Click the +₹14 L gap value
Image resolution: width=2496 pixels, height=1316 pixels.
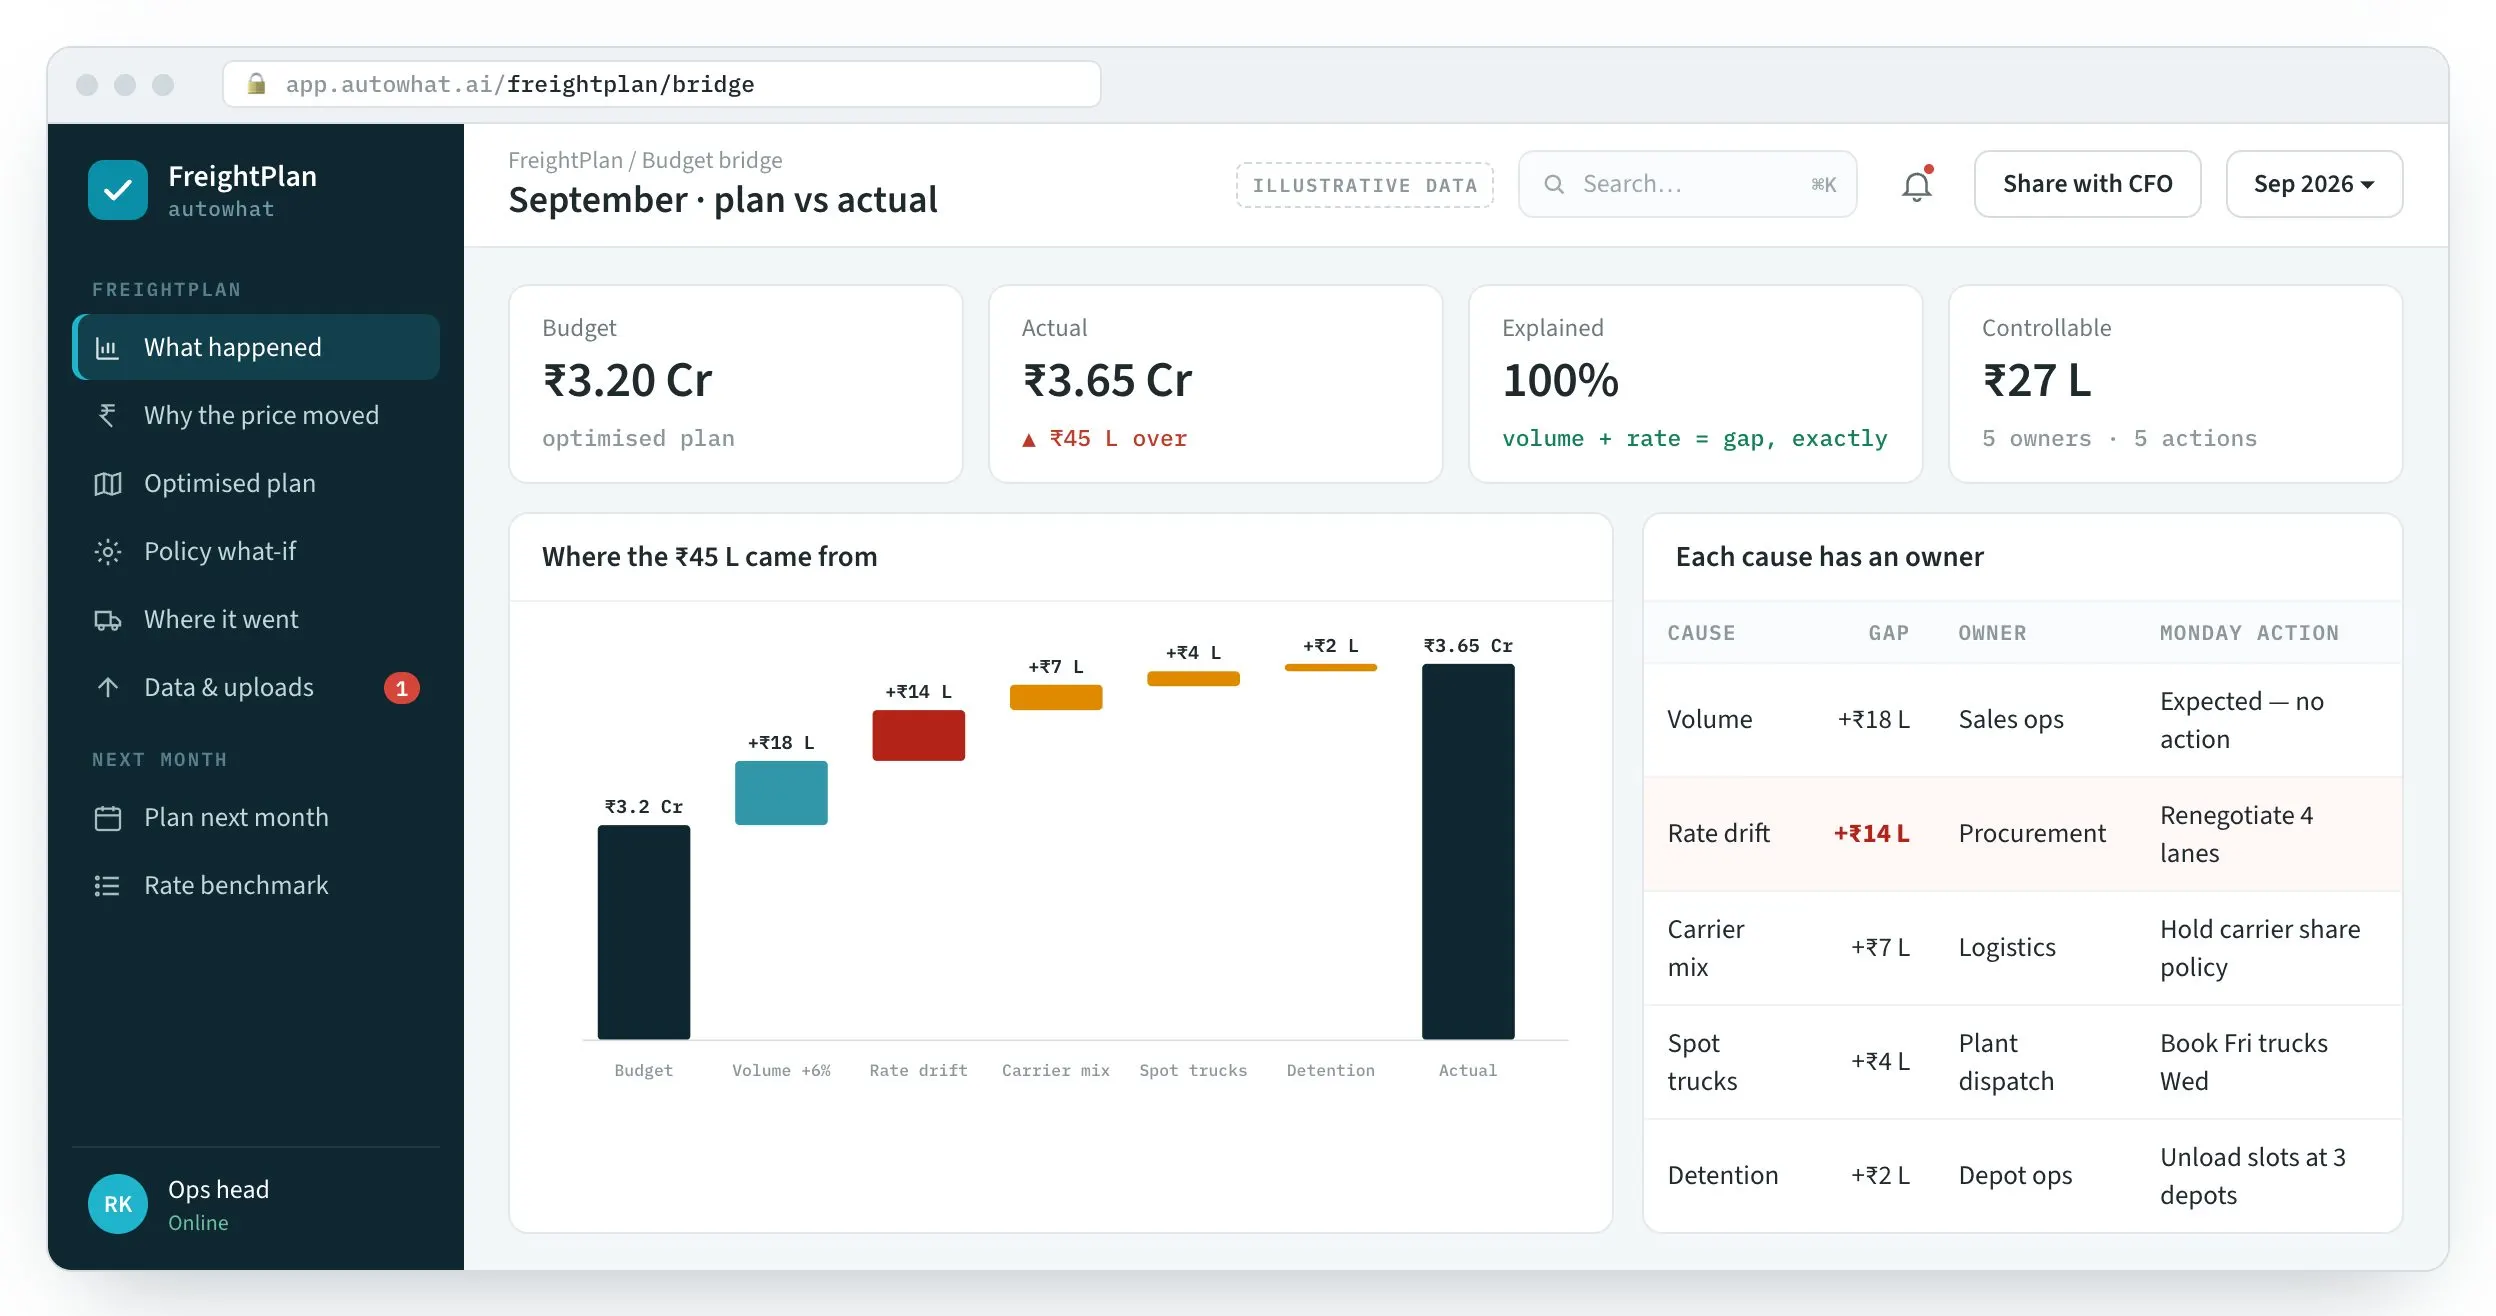point(1871,834)
